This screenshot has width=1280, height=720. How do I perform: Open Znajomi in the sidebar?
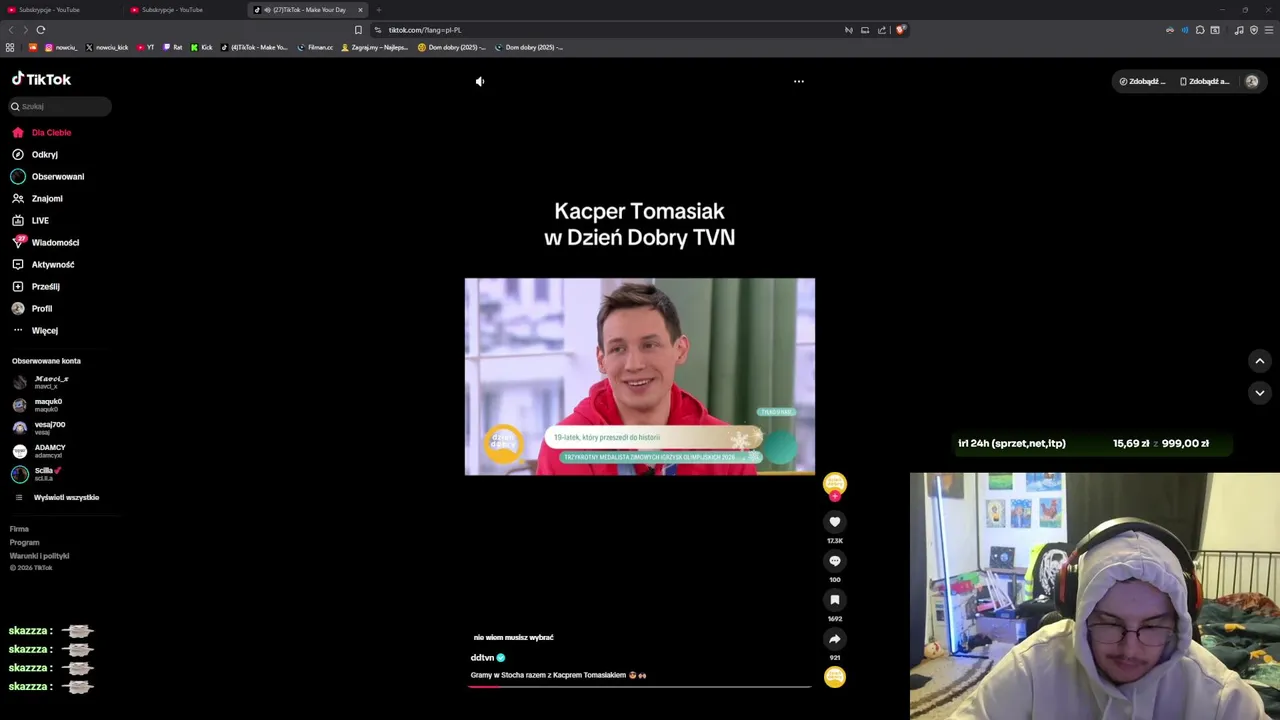[x=37, y=198]
